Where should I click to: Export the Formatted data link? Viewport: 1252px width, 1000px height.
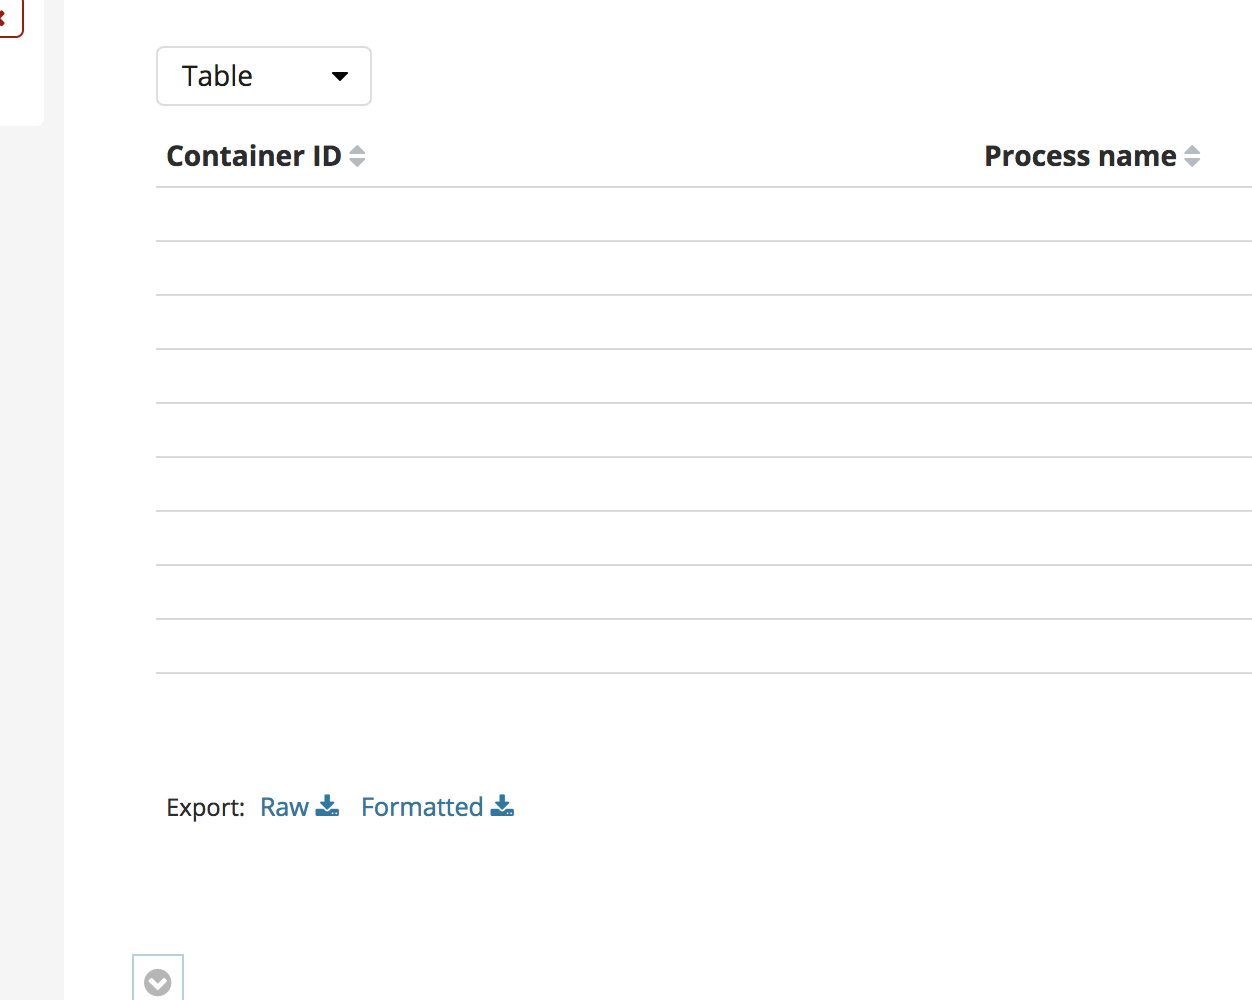tap(421, 807)
